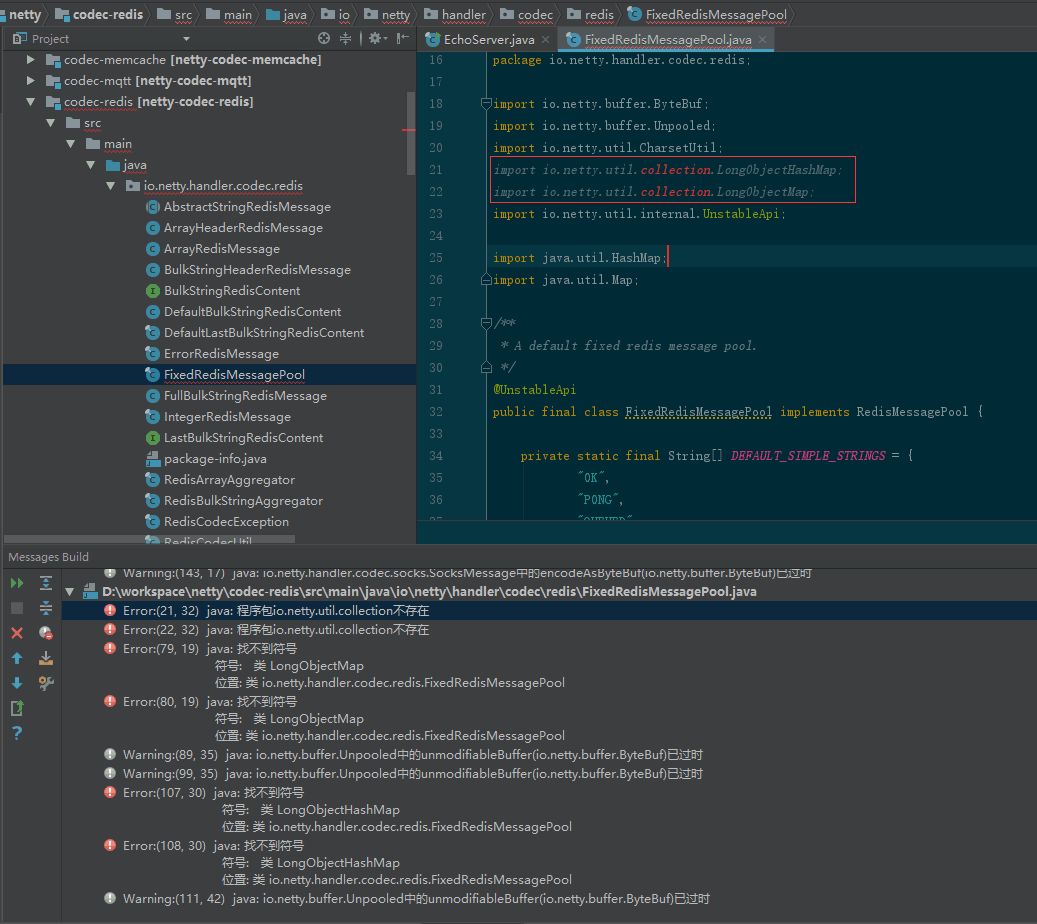Click Collapse All icon in Messages panel

click(46, 608)
